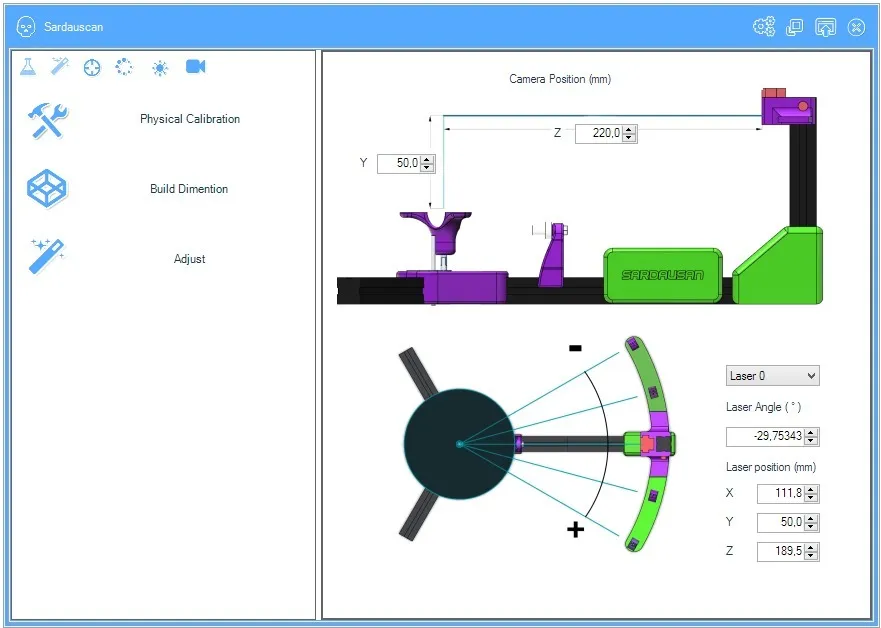
Task: Click the Sardauscan title text
Action: coord(74,27)
